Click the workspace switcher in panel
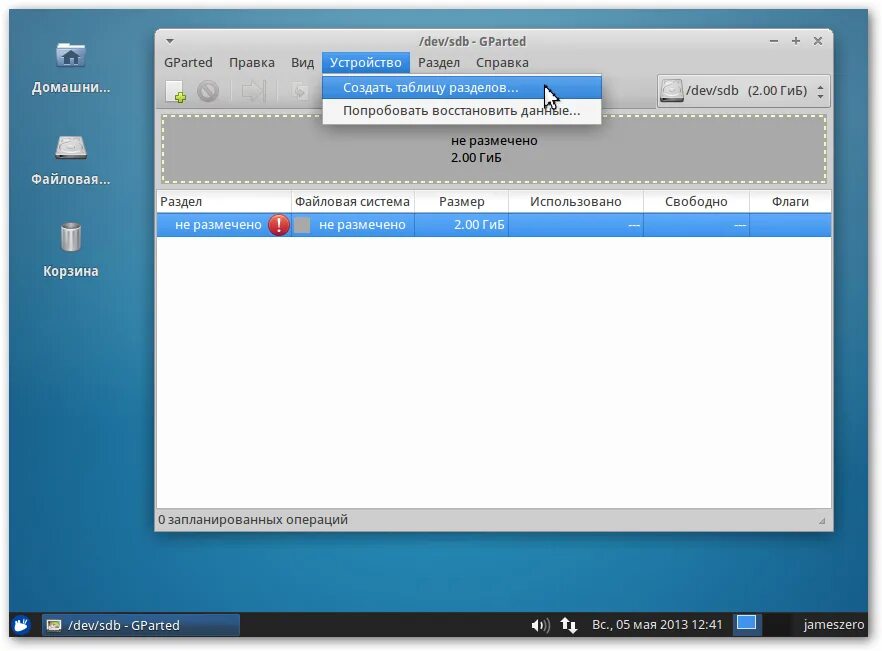882x651 pixels. tap(746, 623)
